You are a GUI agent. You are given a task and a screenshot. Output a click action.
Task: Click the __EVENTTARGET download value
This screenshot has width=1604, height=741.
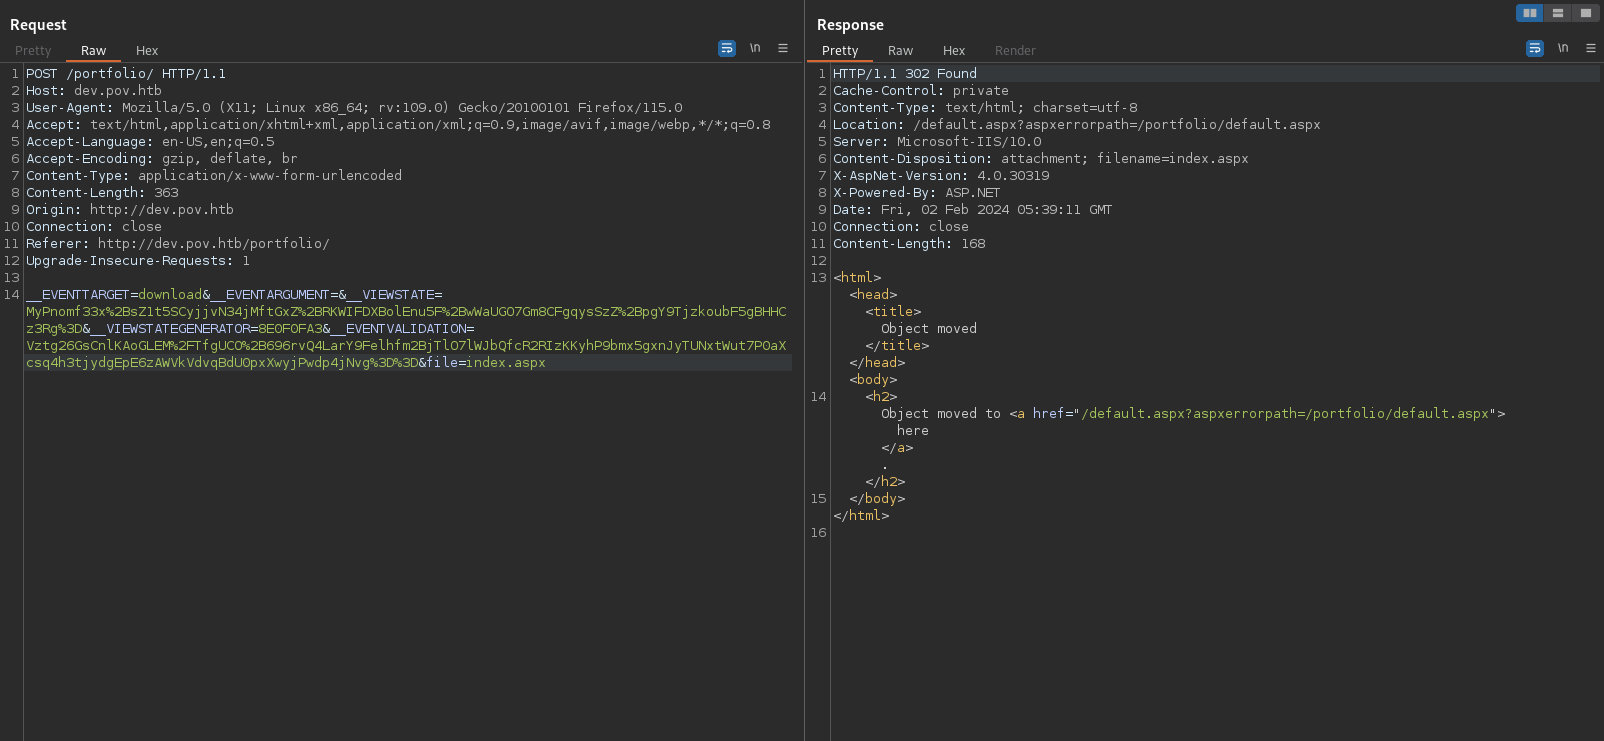[170, 295]
